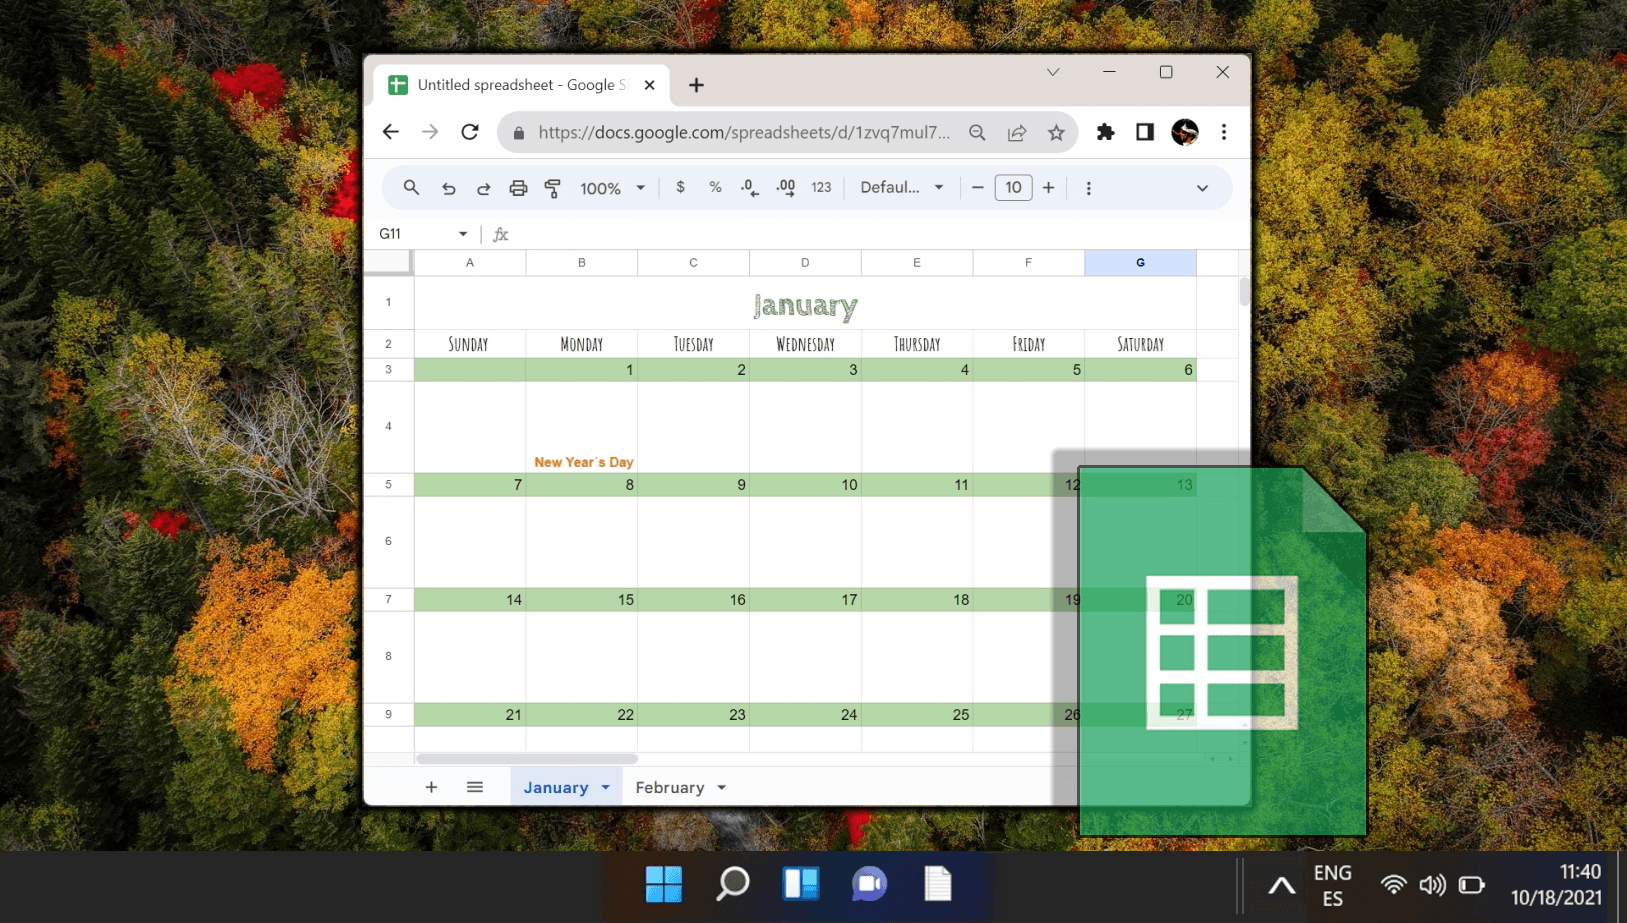
Task: Click the font size field showing 10
Action: pos(1013,188)
